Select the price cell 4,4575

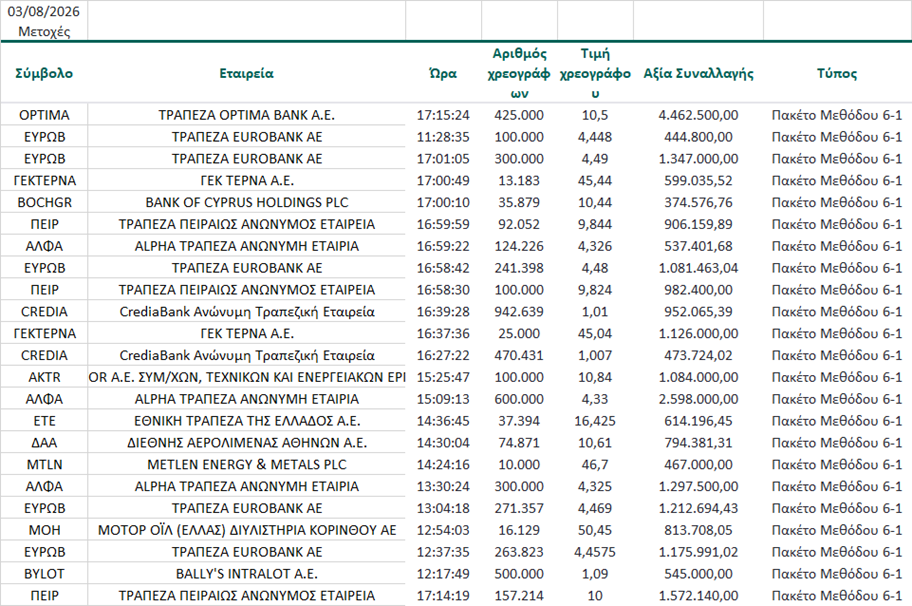pyautogui.click(x=595, y=552)
